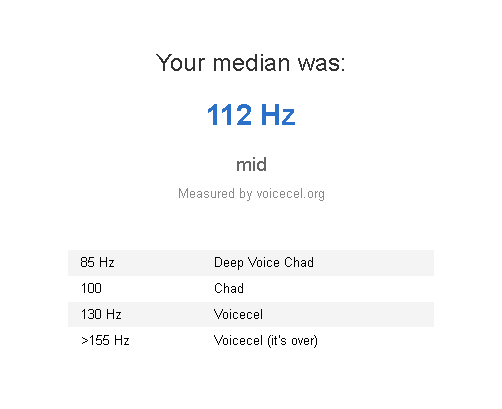Screen dimensions: 502x409
Task: Open the "Measured by voicecel.org" link
Action: (x=251, y=194)
